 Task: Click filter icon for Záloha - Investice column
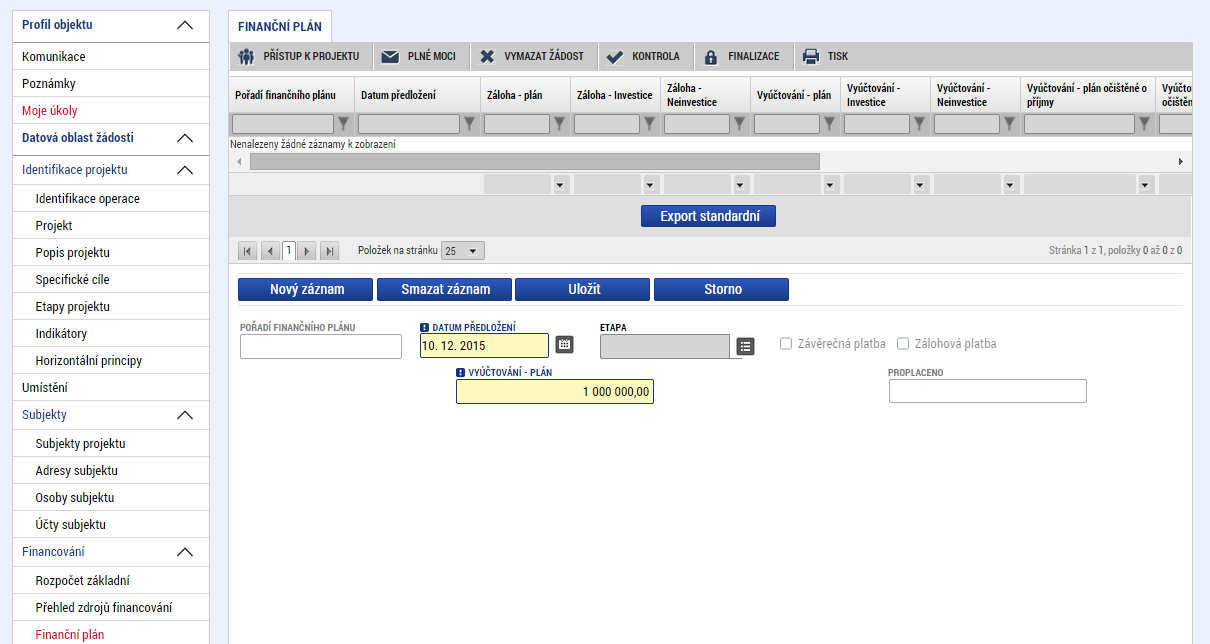(650, 124)
